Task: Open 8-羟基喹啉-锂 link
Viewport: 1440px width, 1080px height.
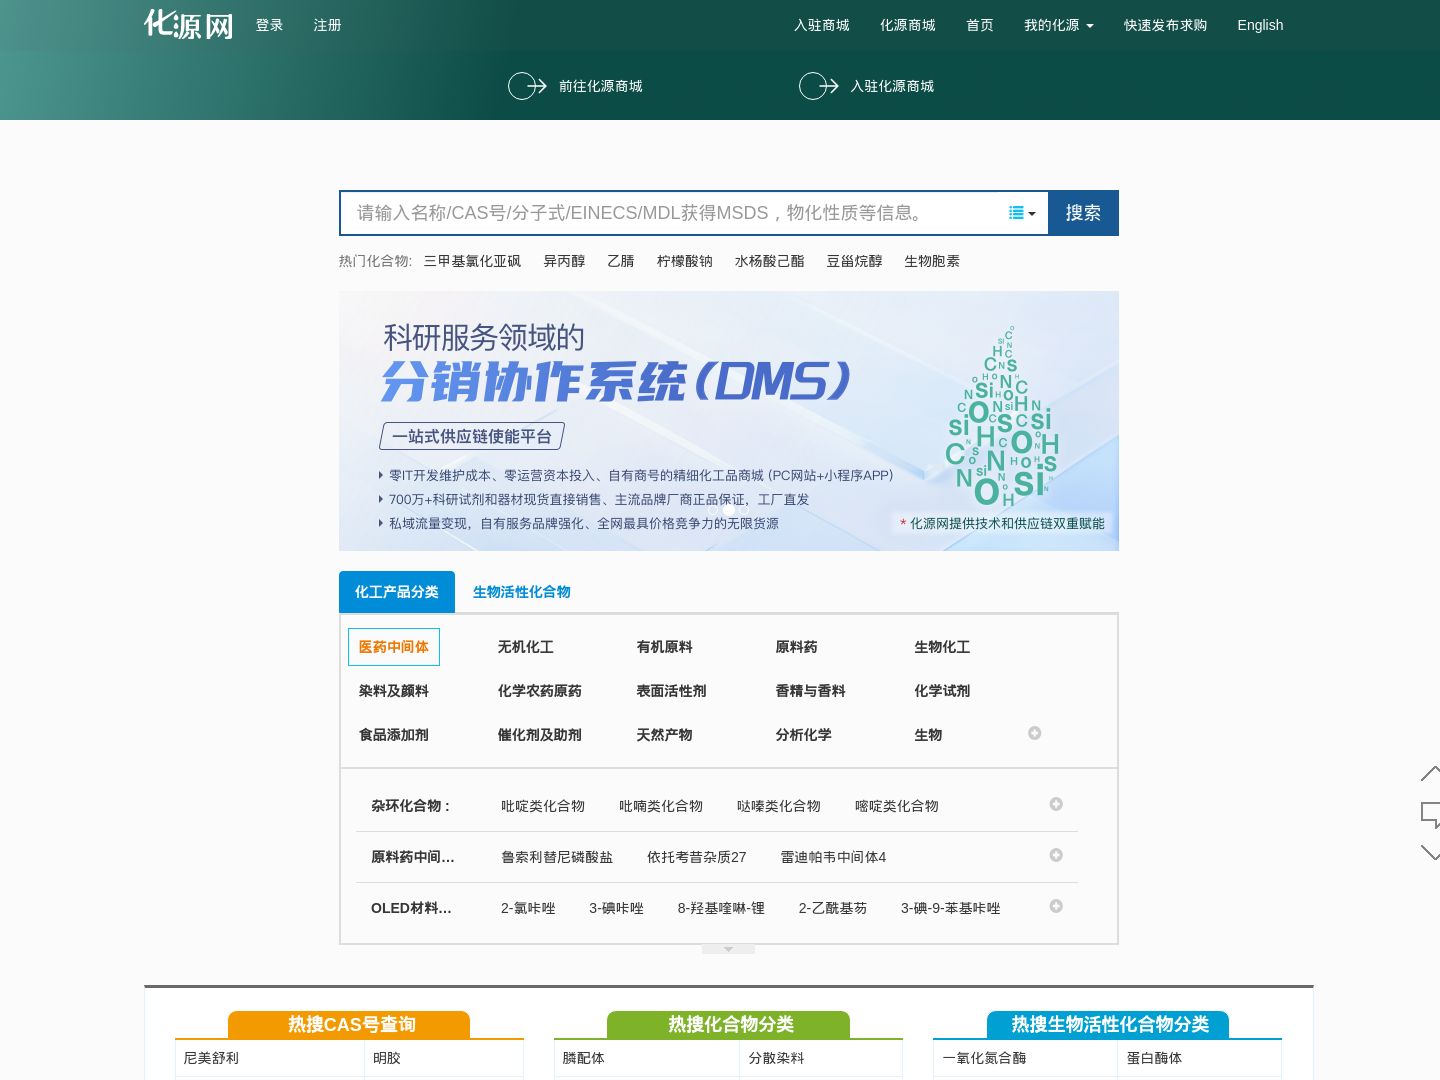Action: 721,908
